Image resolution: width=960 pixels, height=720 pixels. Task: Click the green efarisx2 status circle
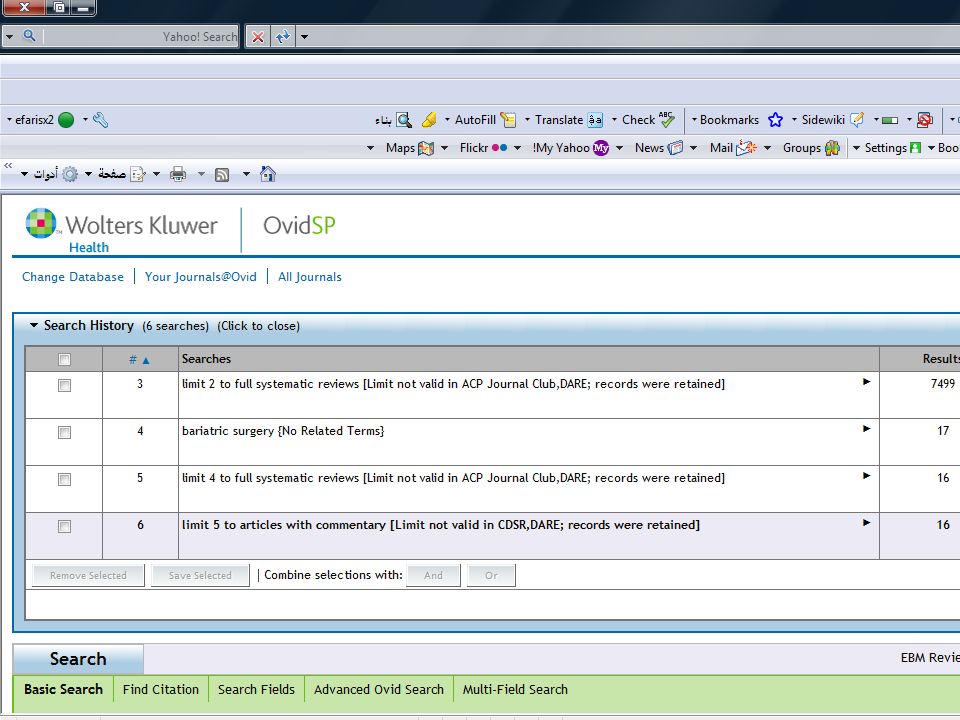coord(66,119)
